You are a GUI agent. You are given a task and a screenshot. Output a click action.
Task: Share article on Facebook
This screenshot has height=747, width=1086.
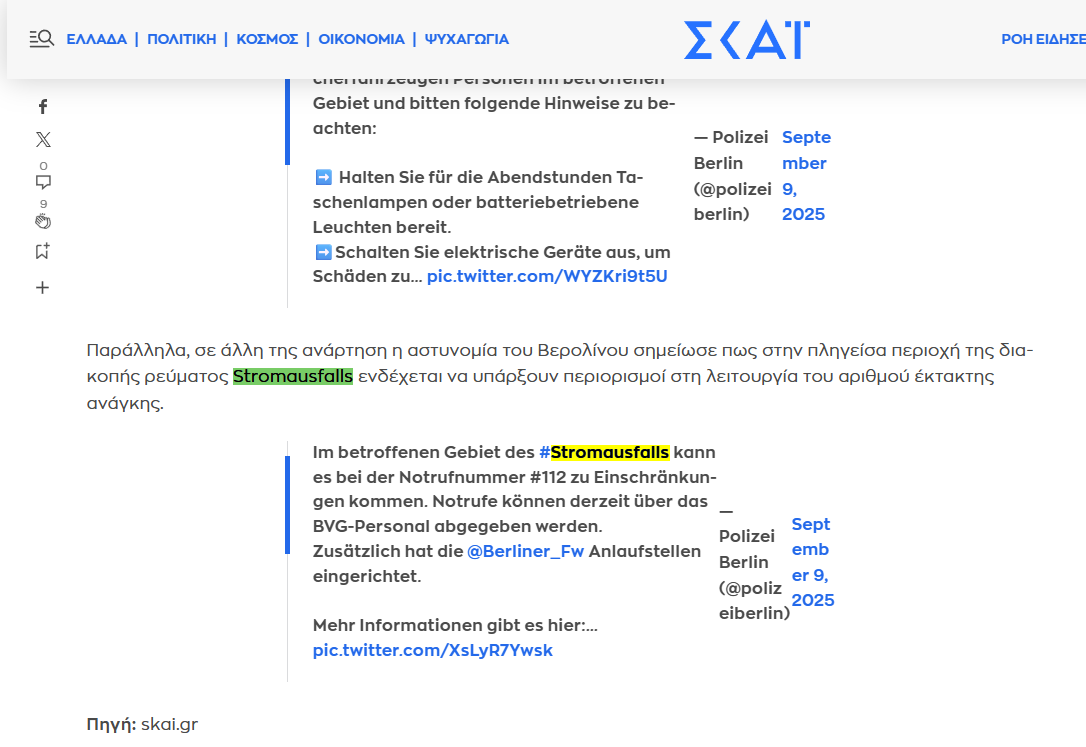43,107
